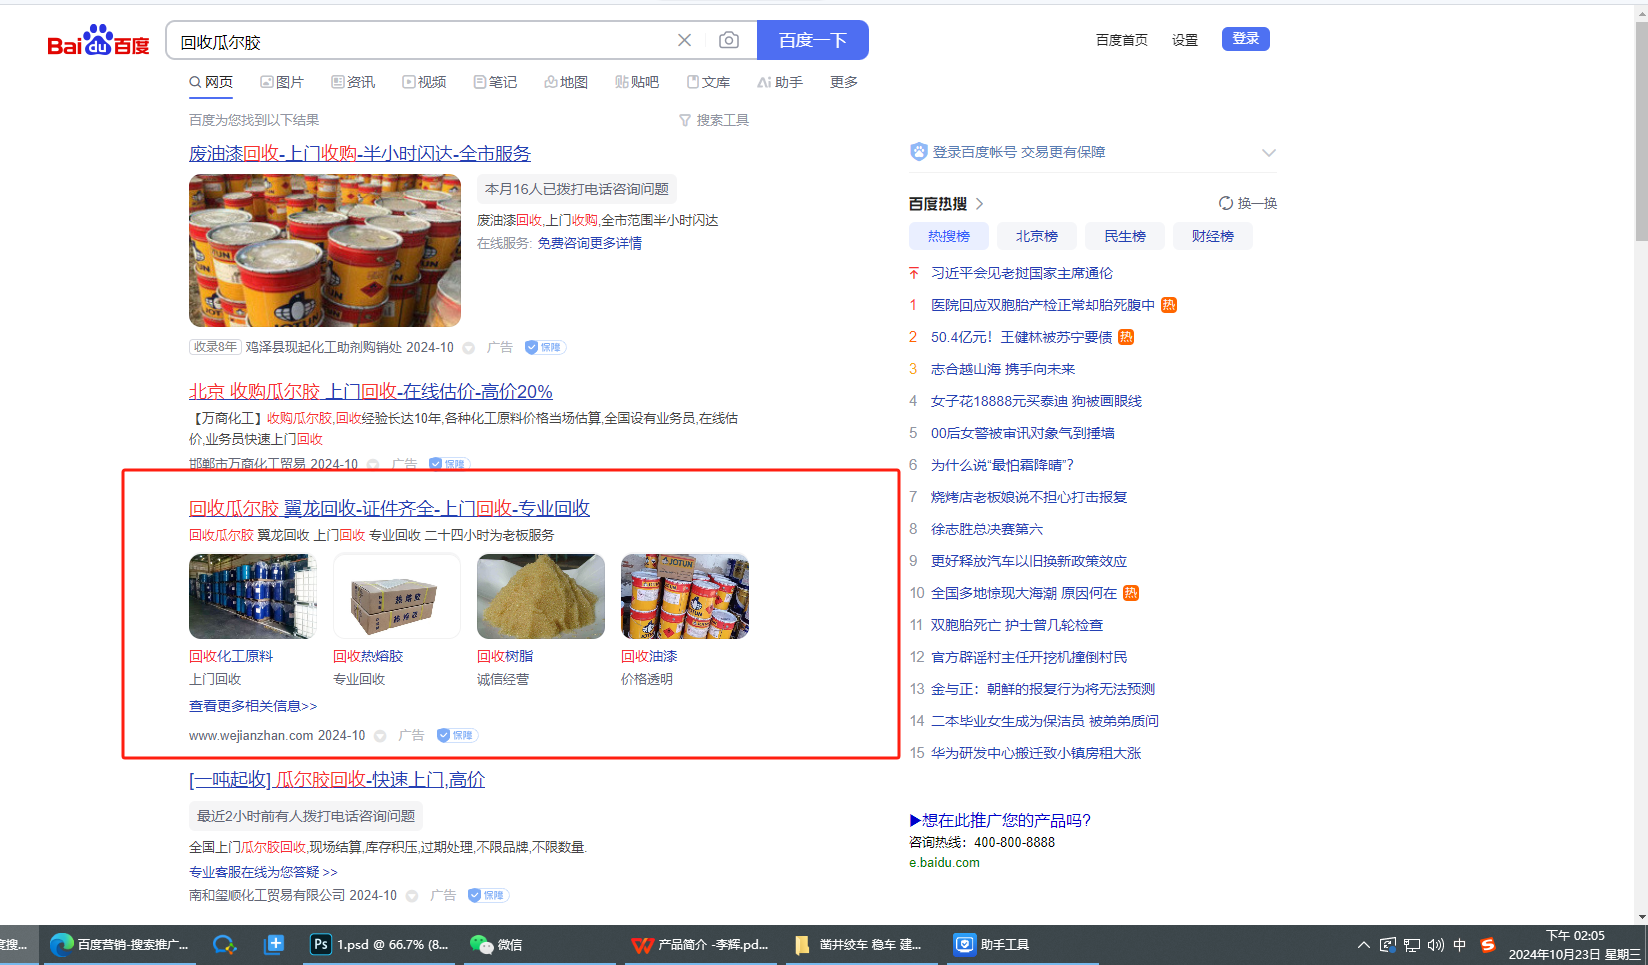Select the 热搜榜 tab

pos(949,236)
